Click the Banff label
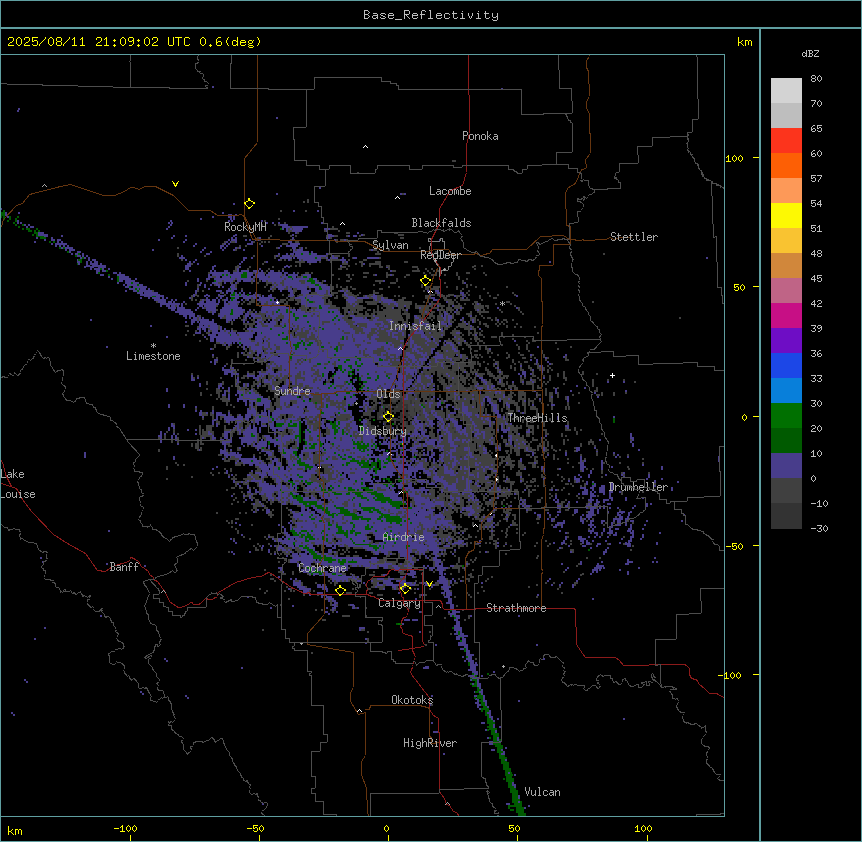Viewport: 862px width, 842px height. pyautogui.click(x=124, y=567)
